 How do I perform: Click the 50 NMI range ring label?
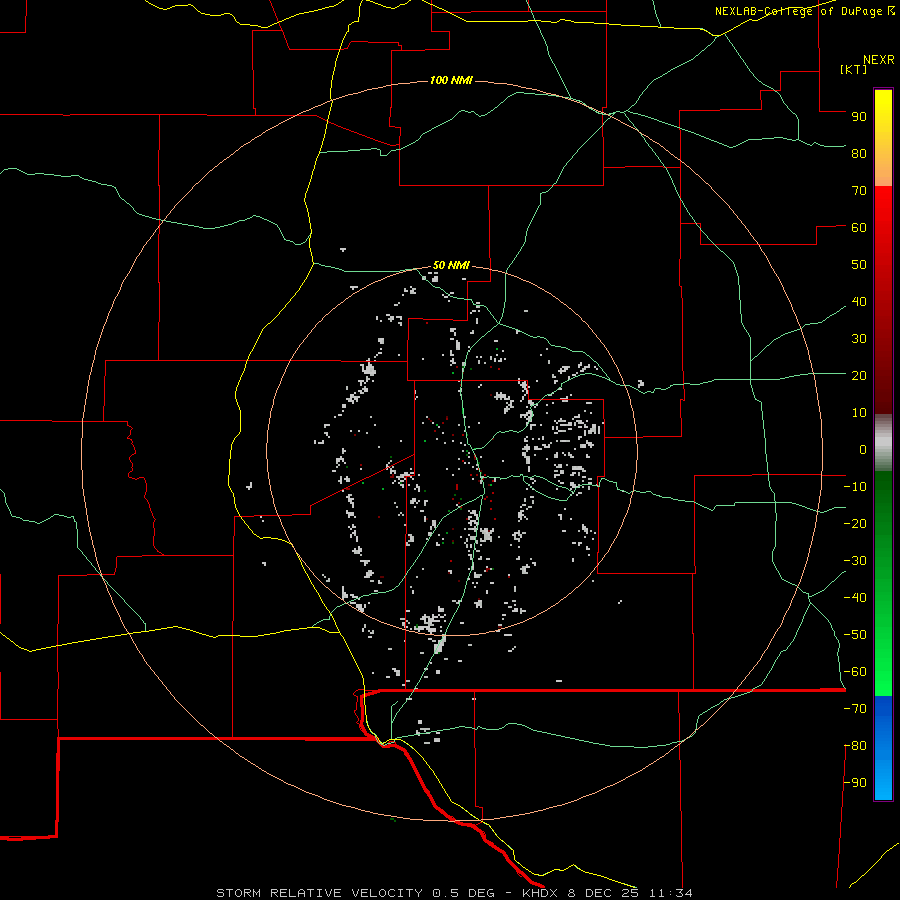tap(451, 265)
